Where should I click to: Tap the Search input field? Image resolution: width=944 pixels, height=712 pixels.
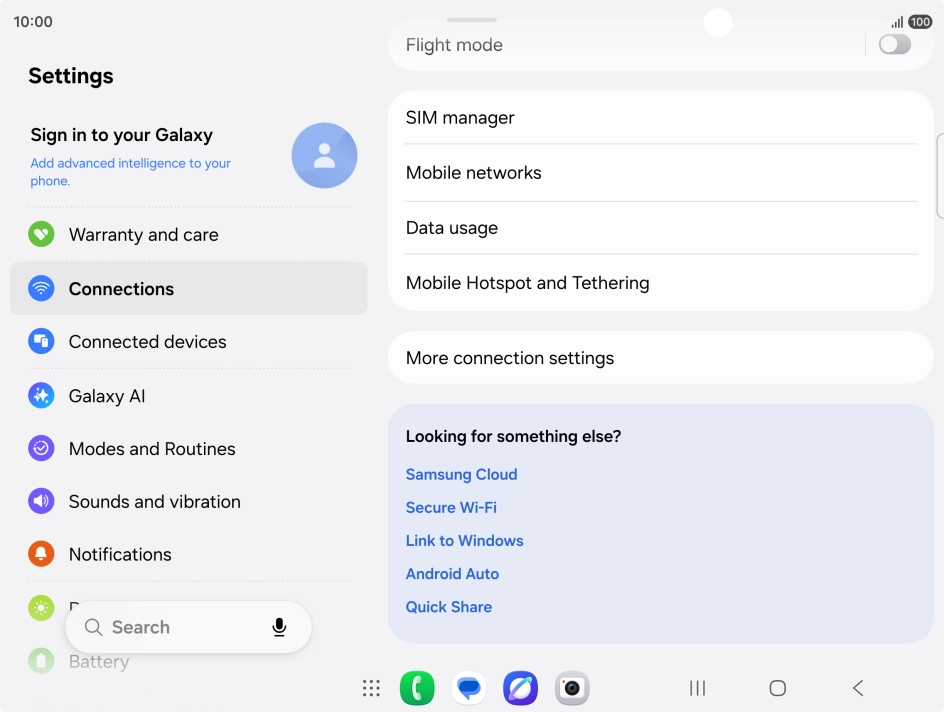188,627
